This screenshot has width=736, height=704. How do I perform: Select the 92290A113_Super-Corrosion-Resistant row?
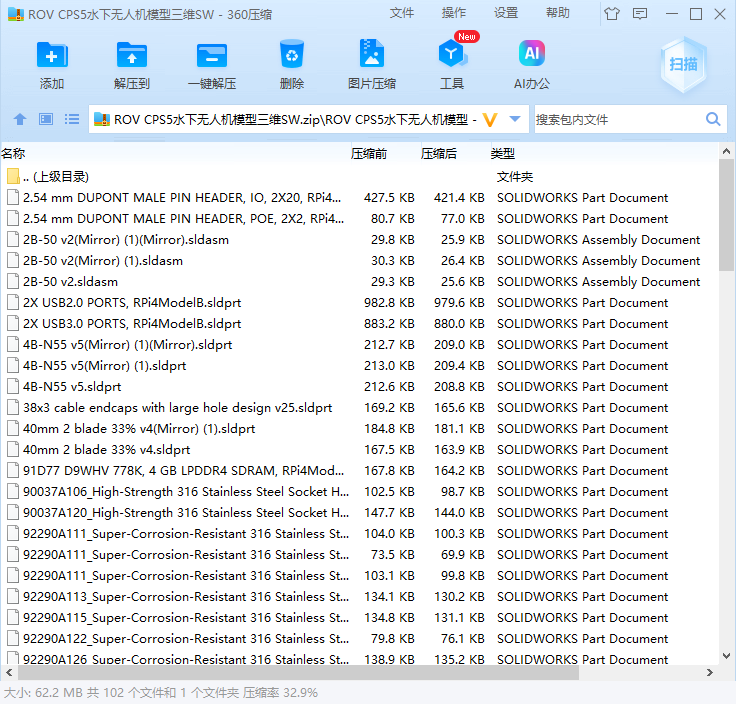click(359, 597)
